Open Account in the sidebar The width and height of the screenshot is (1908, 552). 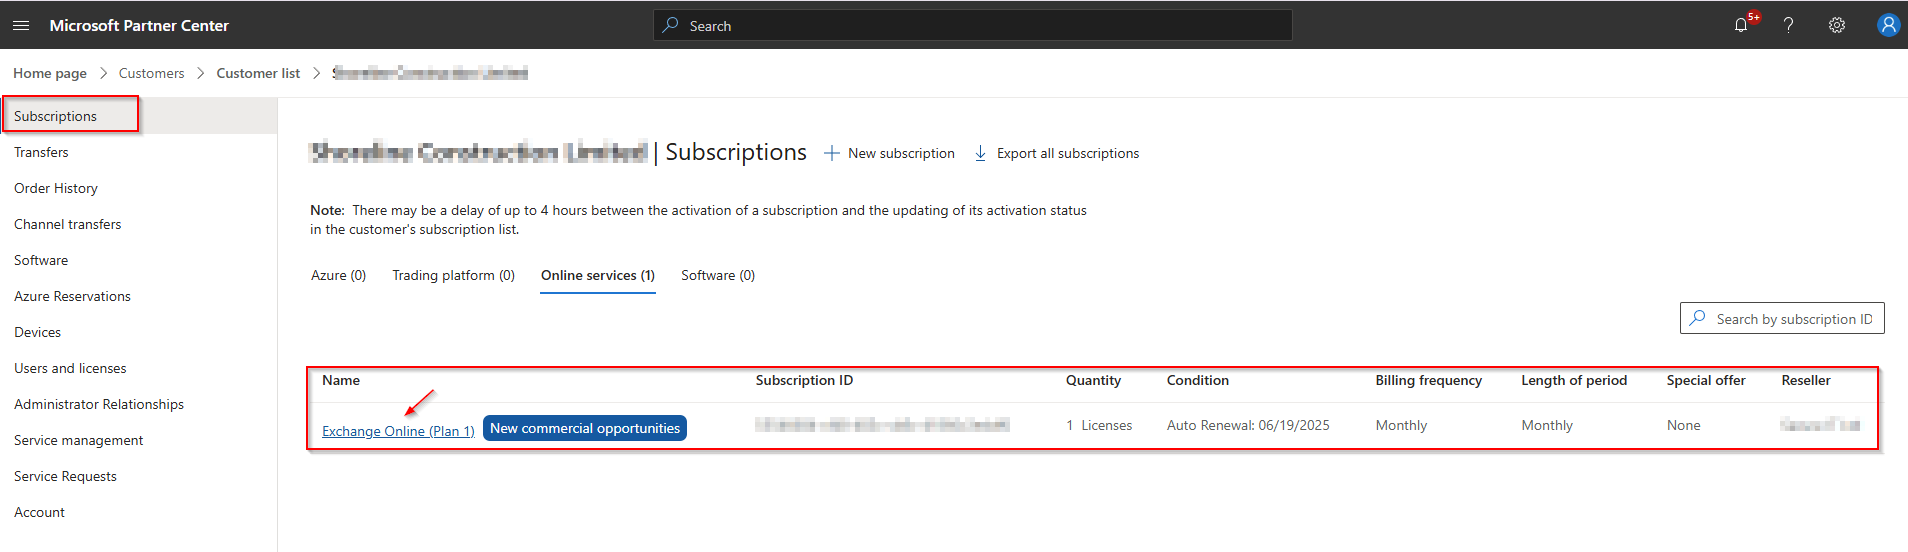39,512
